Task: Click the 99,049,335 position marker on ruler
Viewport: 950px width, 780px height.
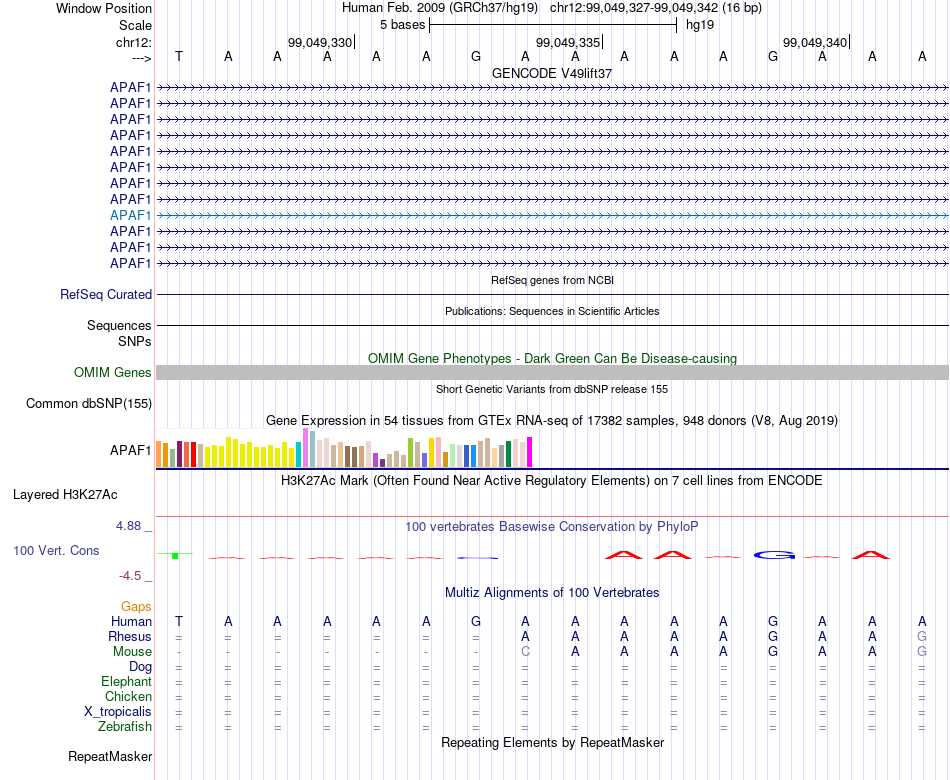Action: pos(568,42)
